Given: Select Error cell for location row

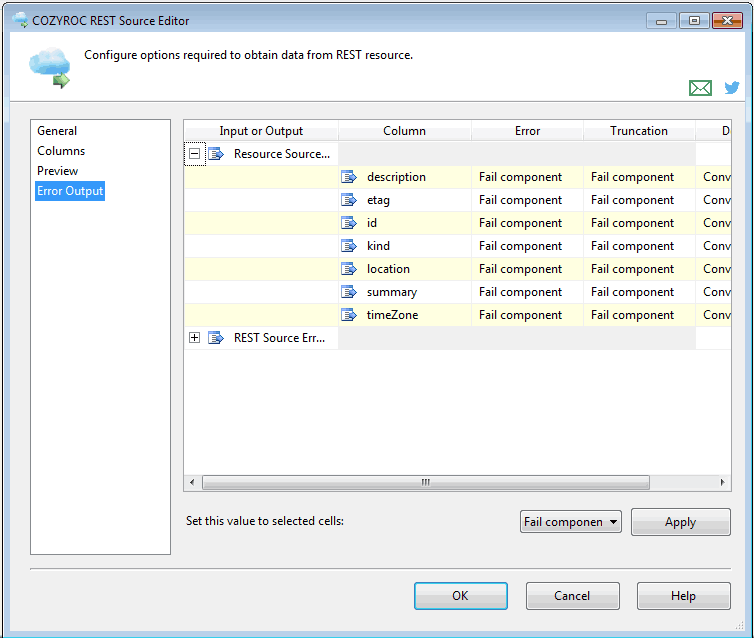Looking at the screenshot, I should tap(528, 269).
